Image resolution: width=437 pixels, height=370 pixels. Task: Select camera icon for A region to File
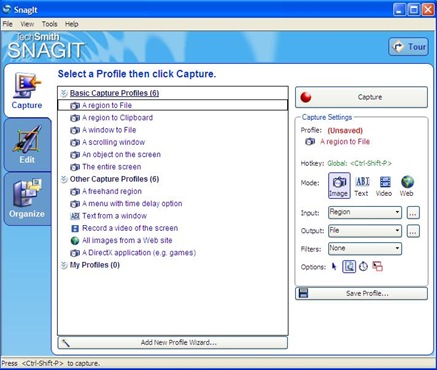(75, 106)
